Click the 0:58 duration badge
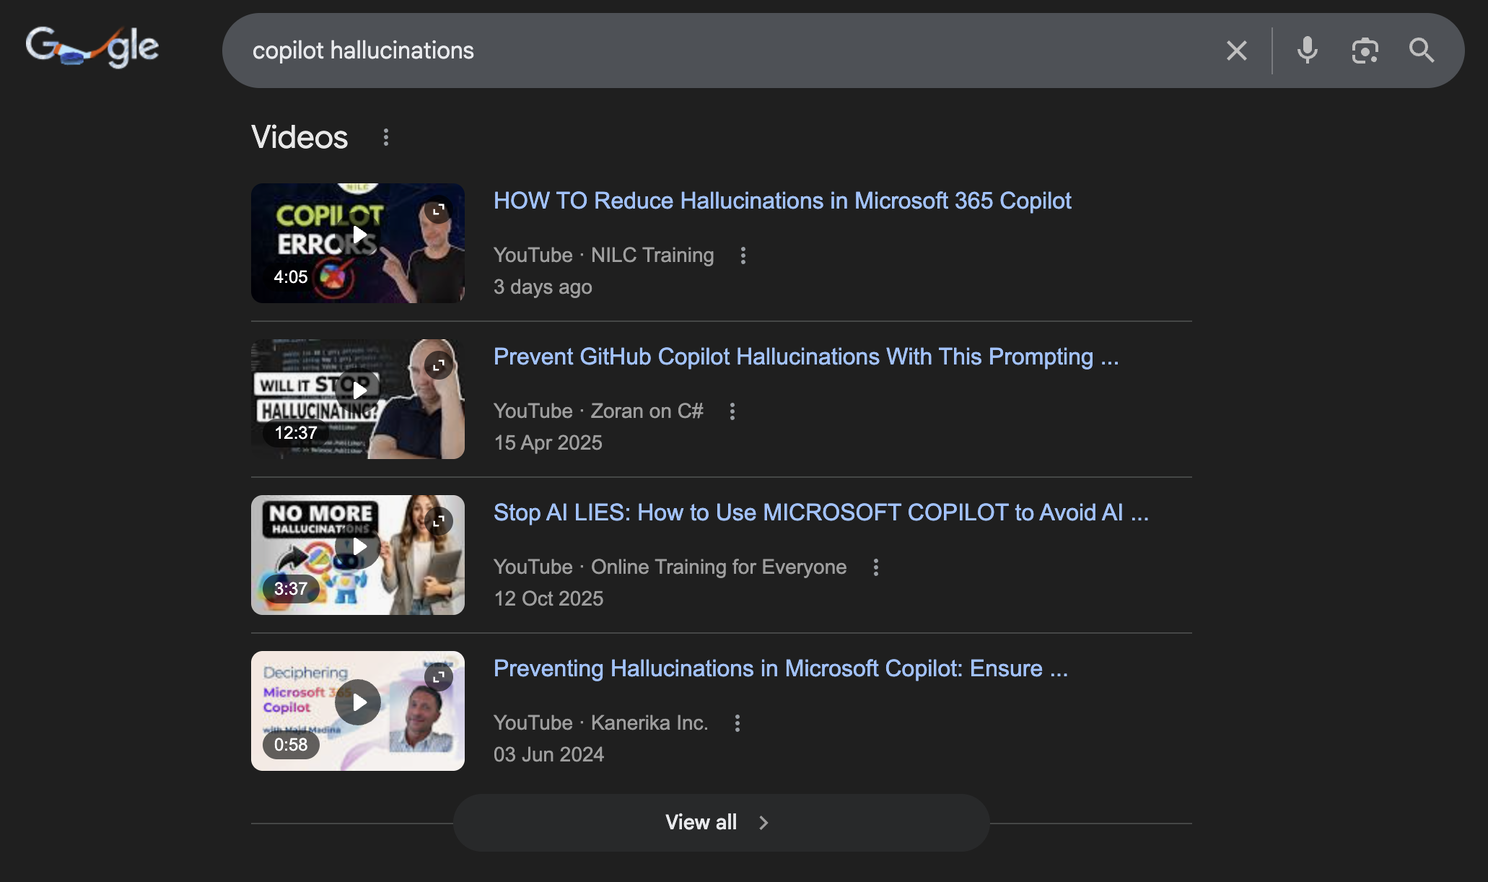1488x882 pixels. [291, 745]
